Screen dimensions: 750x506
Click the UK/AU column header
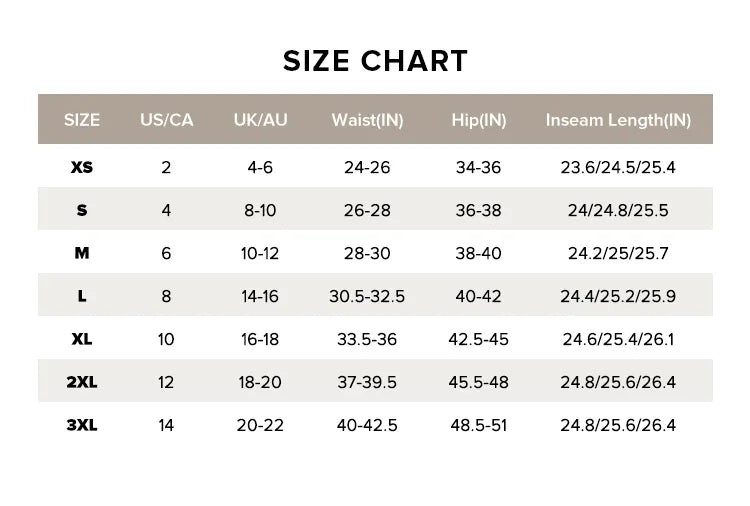(x=260, y=120)
